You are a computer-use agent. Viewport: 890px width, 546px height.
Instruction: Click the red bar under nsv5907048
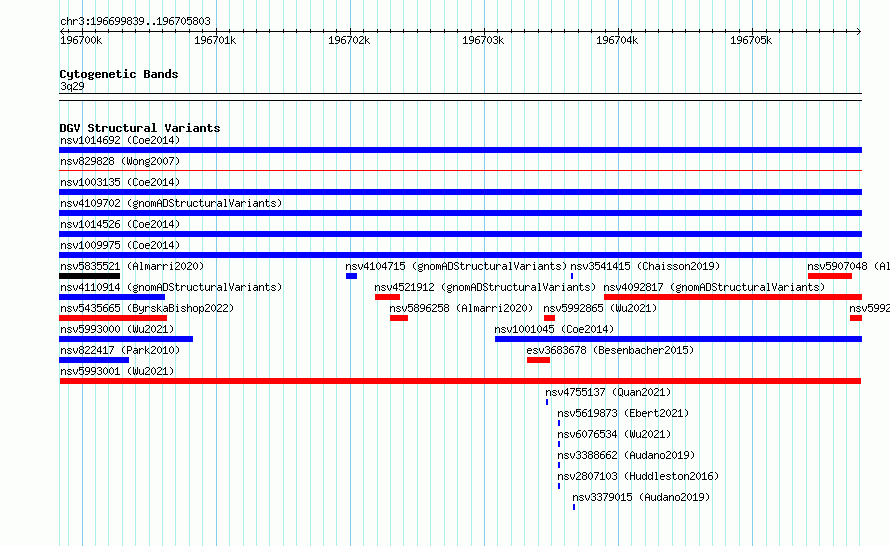[830, 276]
